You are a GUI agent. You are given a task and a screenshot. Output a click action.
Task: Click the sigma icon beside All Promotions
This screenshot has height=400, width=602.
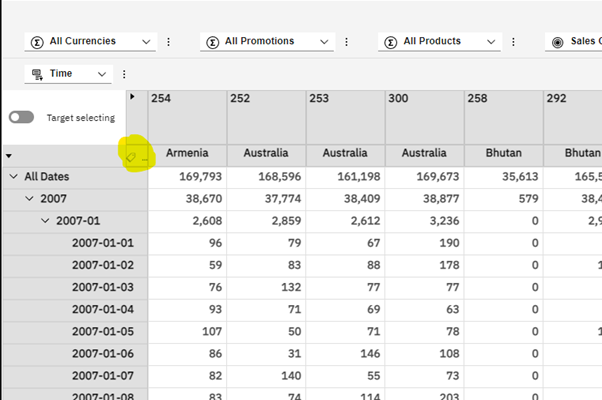(x=212, y=42)
